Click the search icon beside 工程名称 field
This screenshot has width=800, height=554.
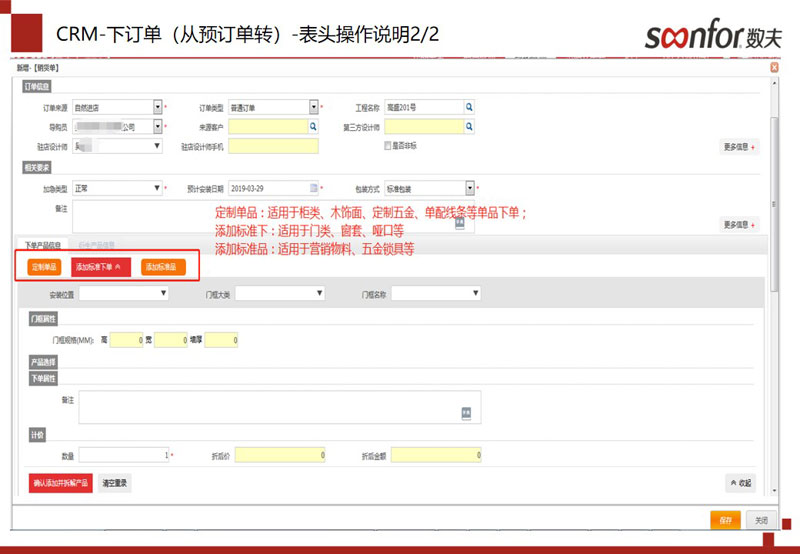[x=469, y=107]
